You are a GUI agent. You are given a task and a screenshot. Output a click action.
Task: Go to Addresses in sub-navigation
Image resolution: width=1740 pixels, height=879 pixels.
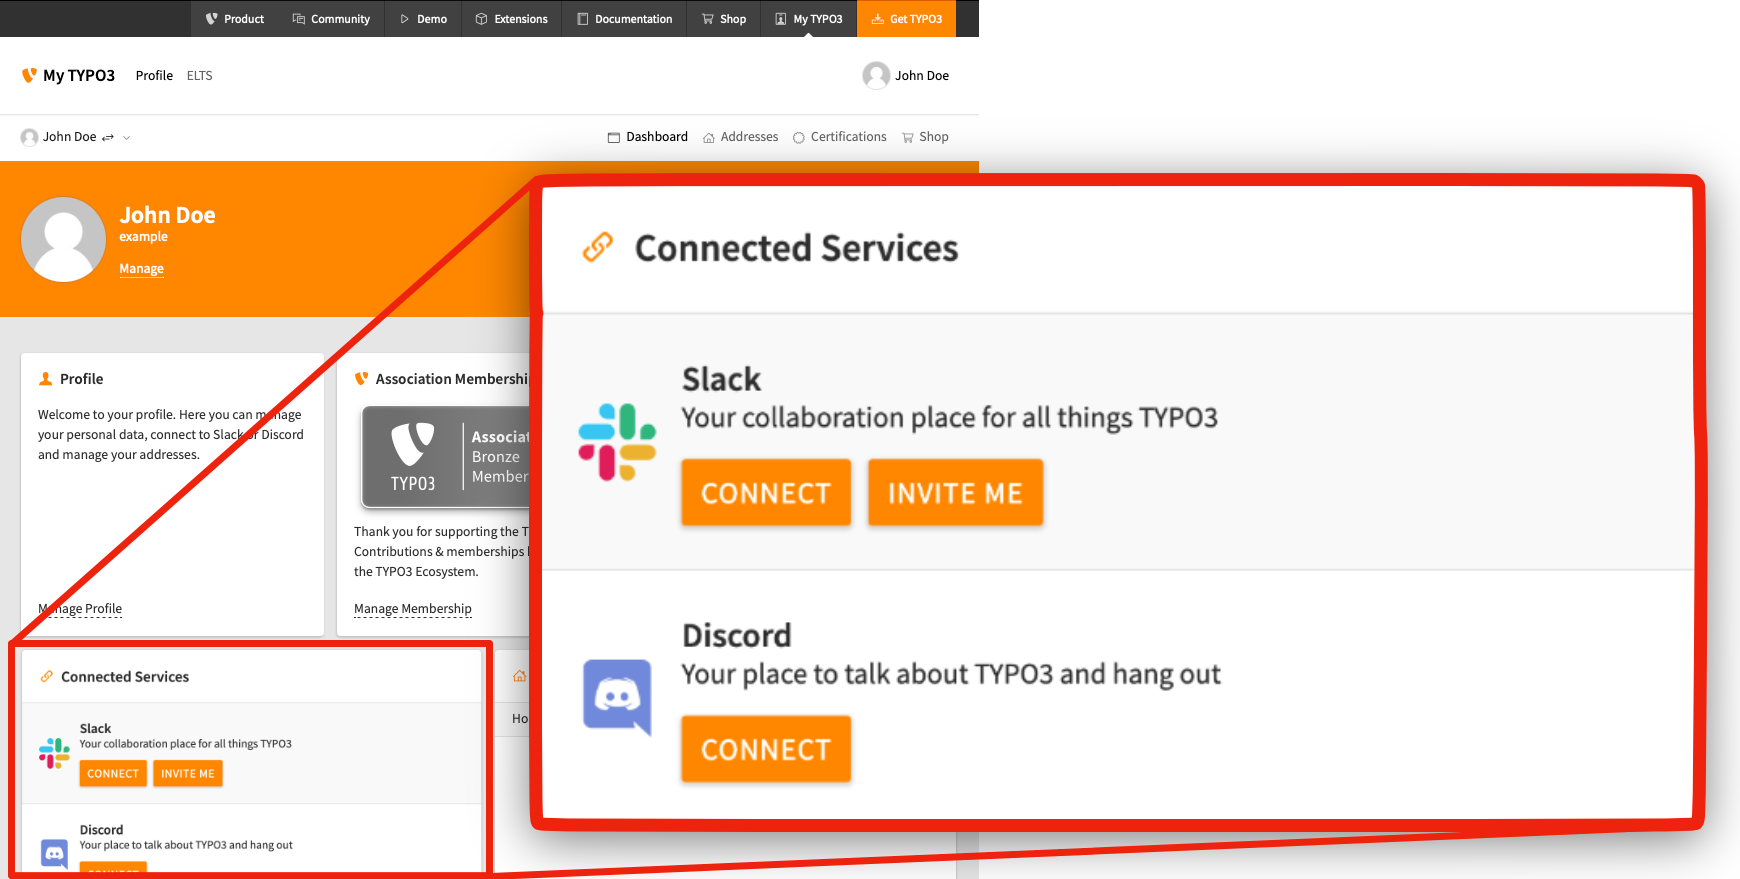point(740,137)
